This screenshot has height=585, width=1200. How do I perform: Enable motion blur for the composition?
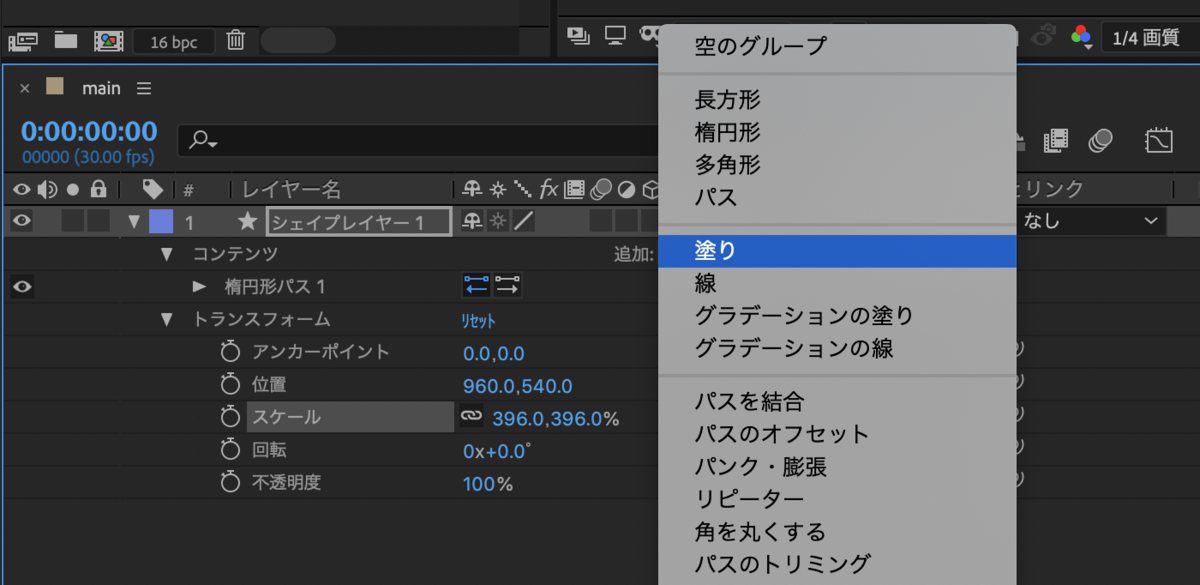pyautogui.click(x=1100, y=142)
